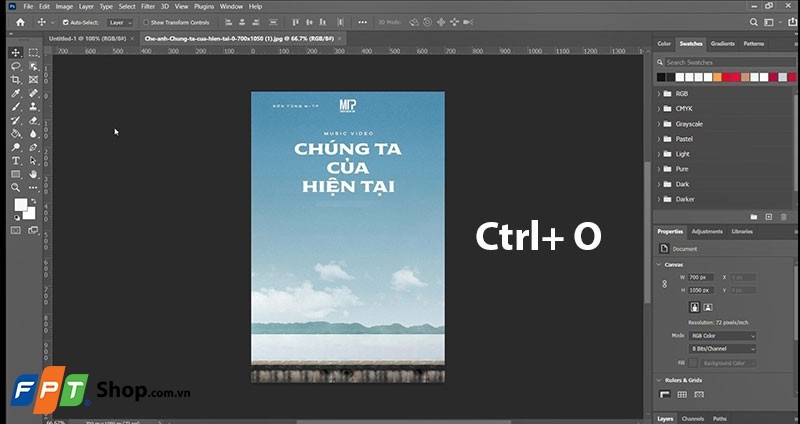The image size is (800, 424).
Task: Collapse the Canvas section
Action: point(659,265)
